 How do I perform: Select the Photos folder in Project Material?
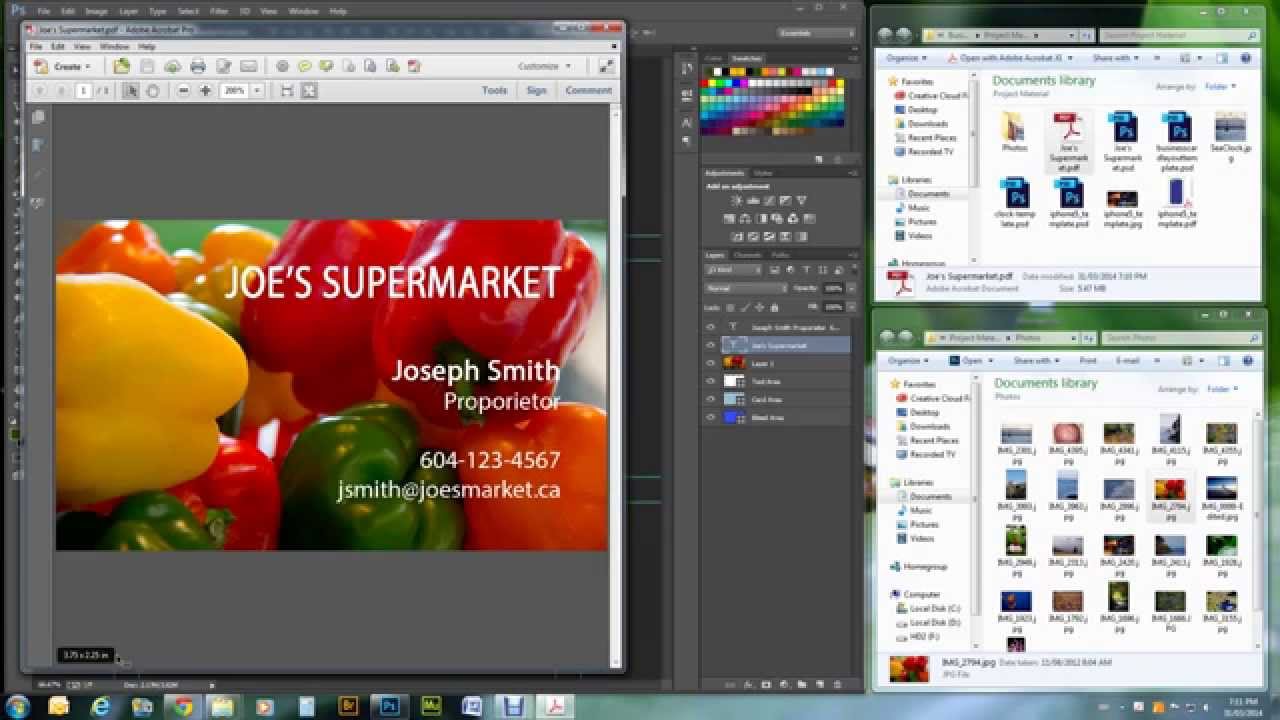[x=1014, y=132]
